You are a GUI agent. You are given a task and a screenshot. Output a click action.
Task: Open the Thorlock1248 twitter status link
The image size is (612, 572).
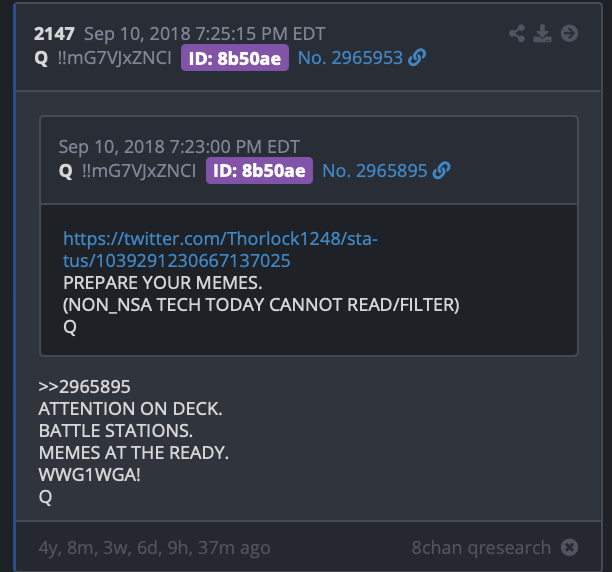click(220, 250)
